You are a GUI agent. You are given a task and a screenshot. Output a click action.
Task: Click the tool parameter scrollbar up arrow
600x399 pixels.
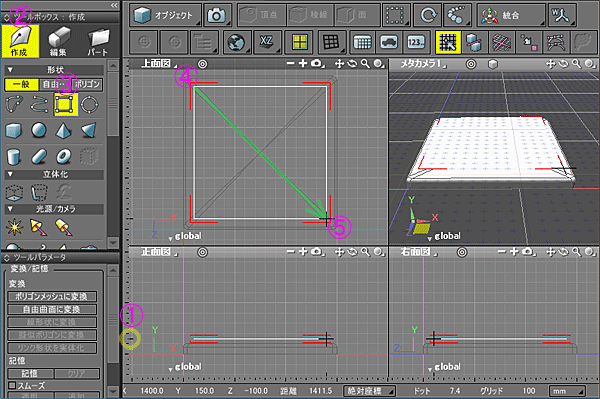pos(113,271)
